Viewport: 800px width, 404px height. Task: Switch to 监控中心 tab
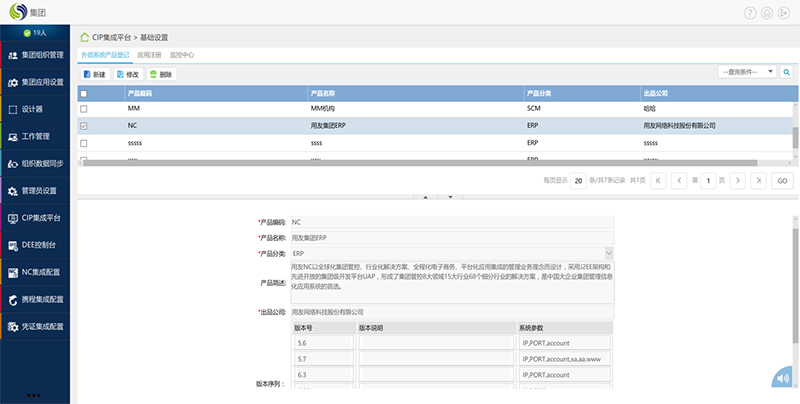click(182, 55)
